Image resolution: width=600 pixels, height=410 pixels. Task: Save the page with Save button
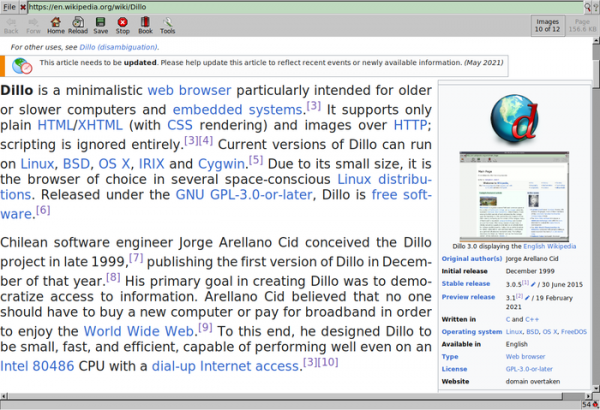pyautogui.click(x=100, y=25)
